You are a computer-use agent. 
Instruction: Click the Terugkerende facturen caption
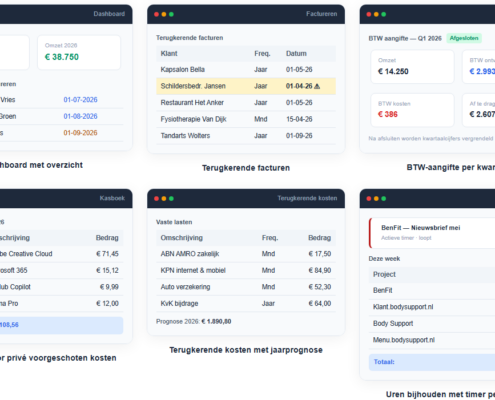click(x=246, y=168)
